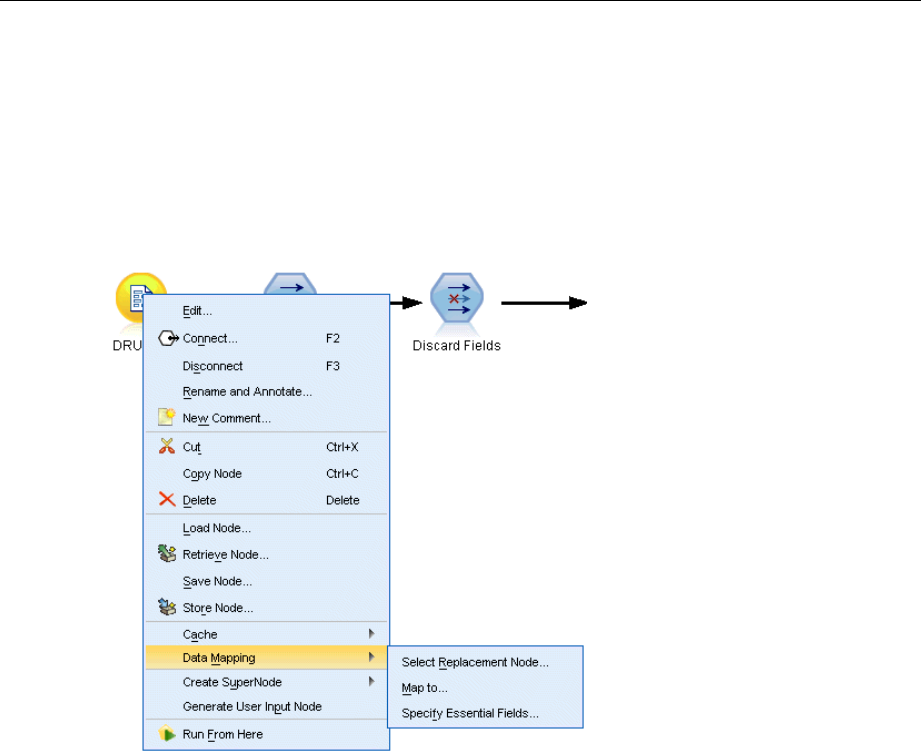Expand the Cache submenu arrow
The width and height of the screenshot is (921, 753).
pos(371,633)
